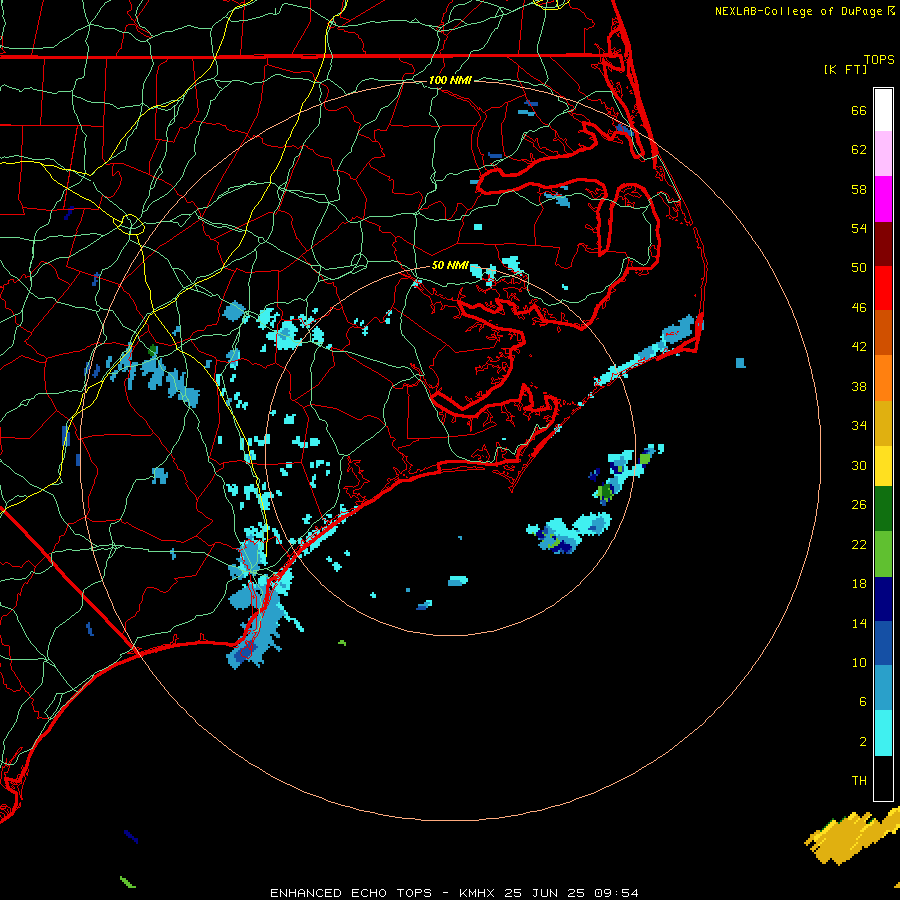Click the KMHX station identifier
Screen dimensions: 900x900
click(476, 893)
